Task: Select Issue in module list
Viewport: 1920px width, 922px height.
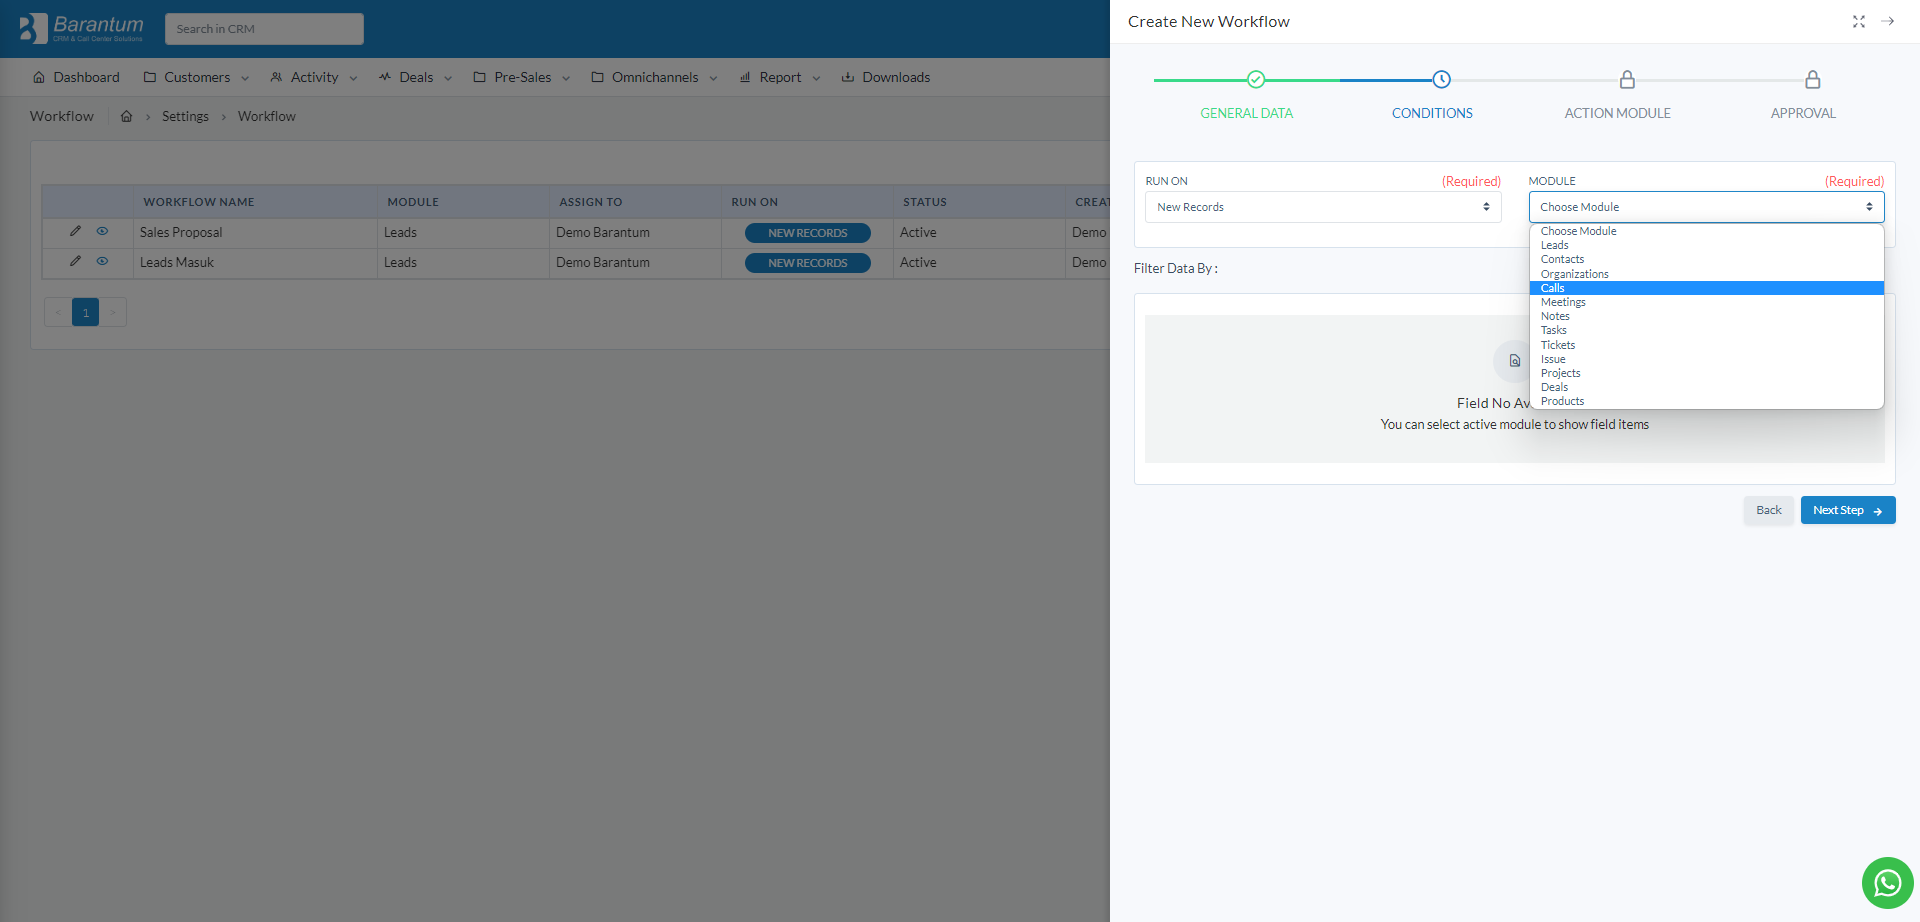Action: tap(1706, 359)
